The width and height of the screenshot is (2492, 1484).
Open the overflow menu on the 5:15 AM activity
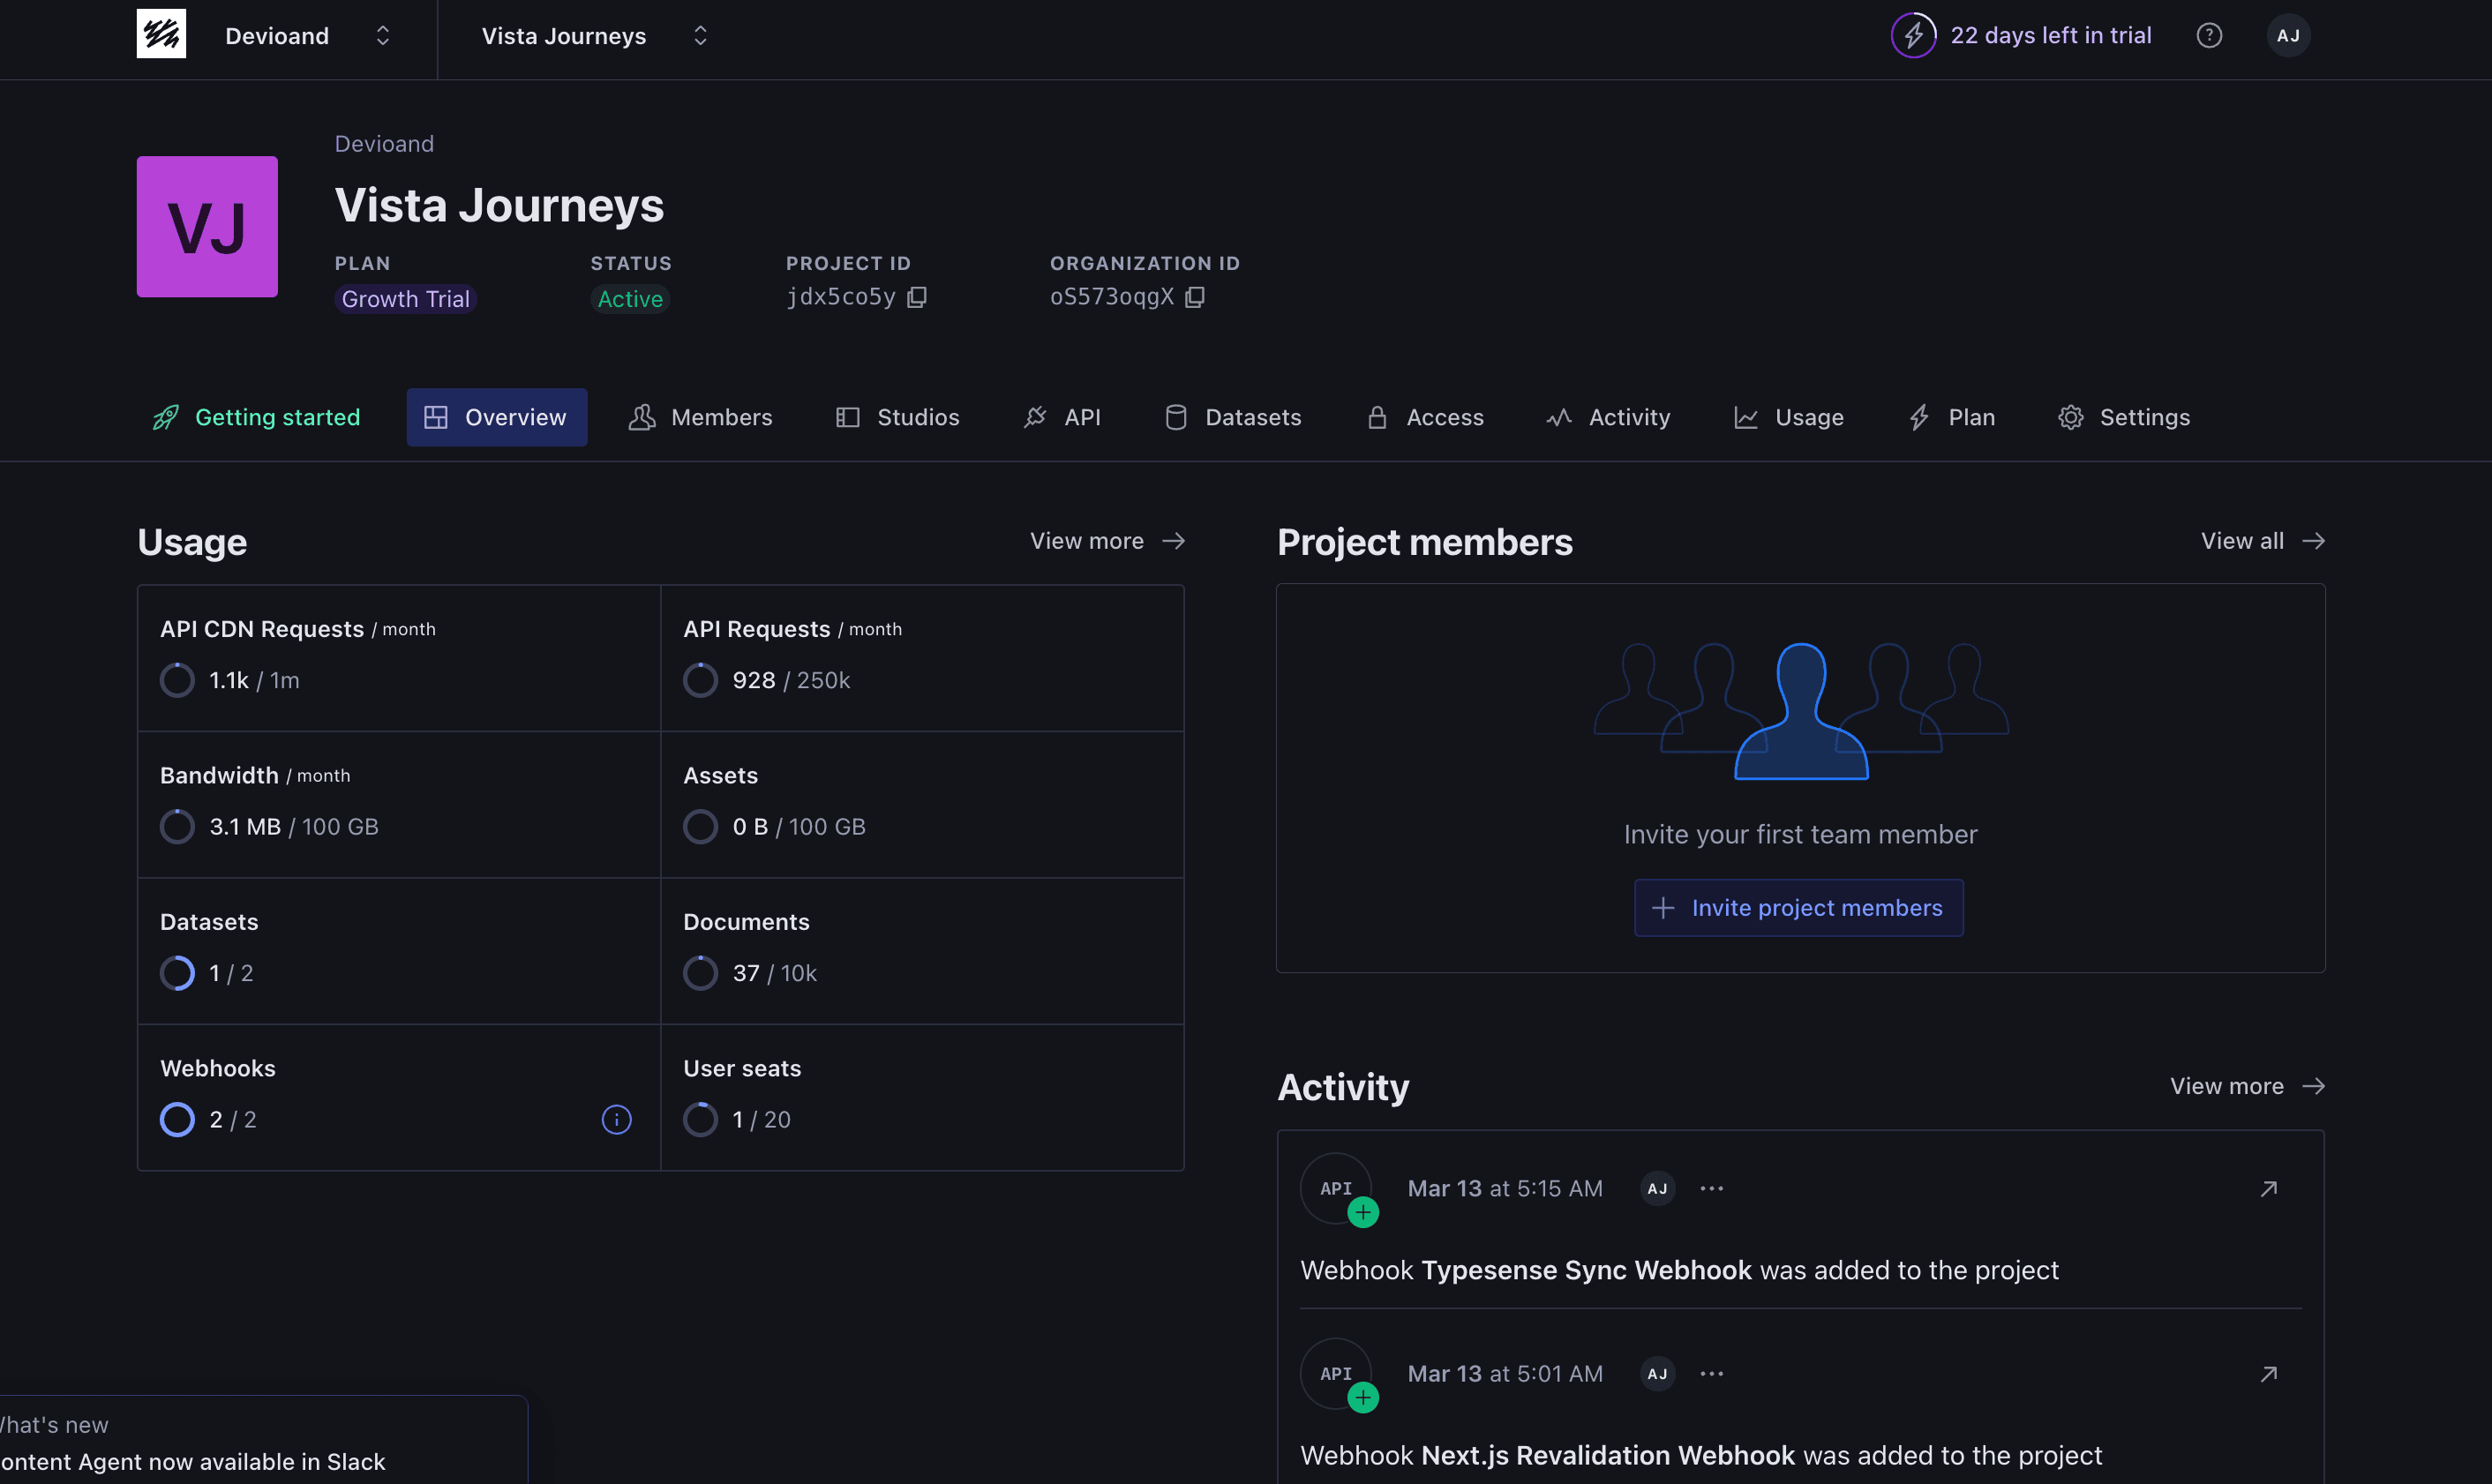pos(1712,1188)
